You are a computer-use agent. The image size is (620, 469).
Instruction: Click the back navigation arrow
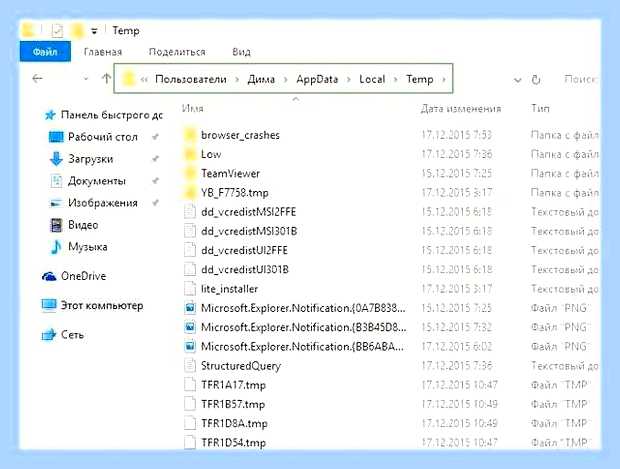click(x=37, y=79)
